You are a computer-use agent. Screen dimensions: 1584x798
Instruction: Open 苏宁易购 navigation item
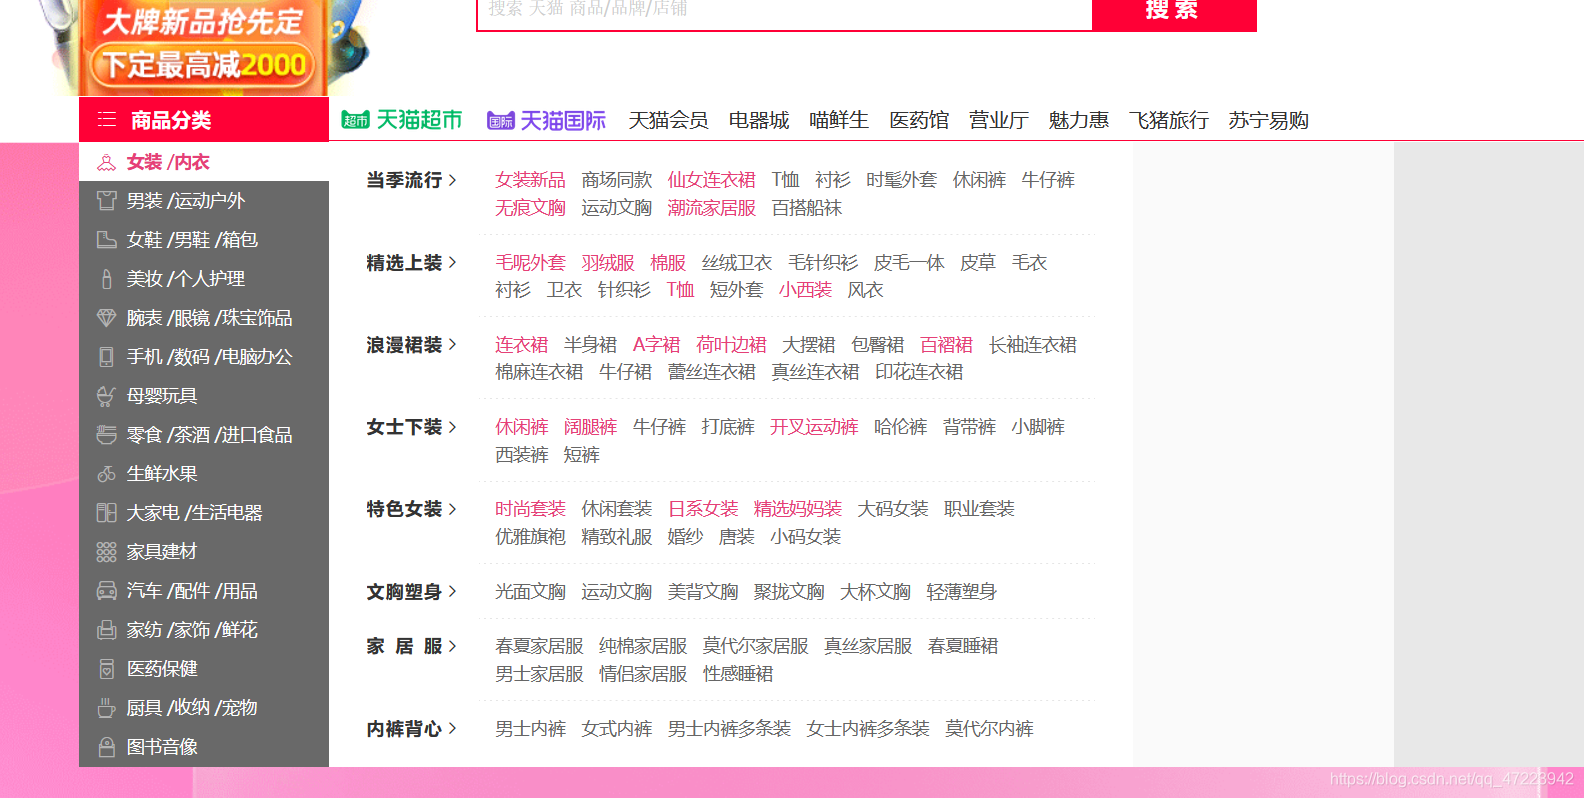pos(1269,121)
